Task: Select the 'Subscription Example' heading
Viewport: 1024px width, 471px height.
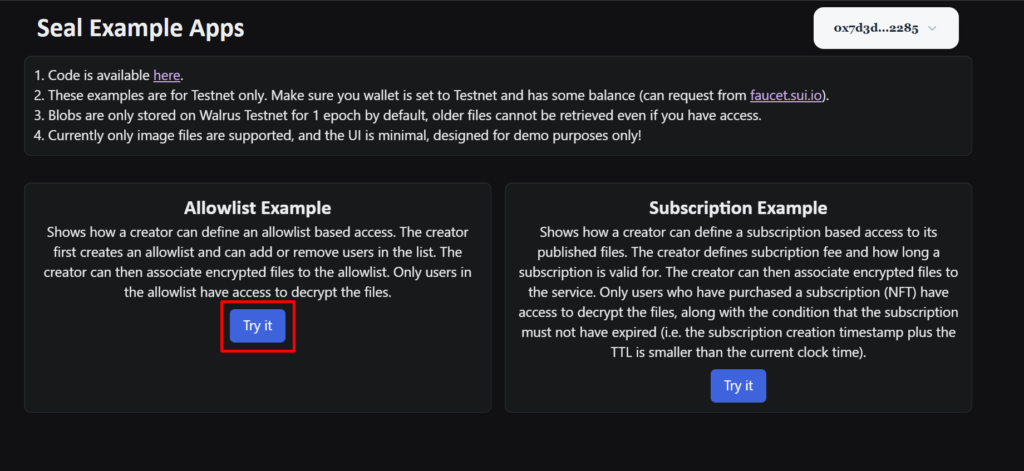Action: (x=738, y=208)
